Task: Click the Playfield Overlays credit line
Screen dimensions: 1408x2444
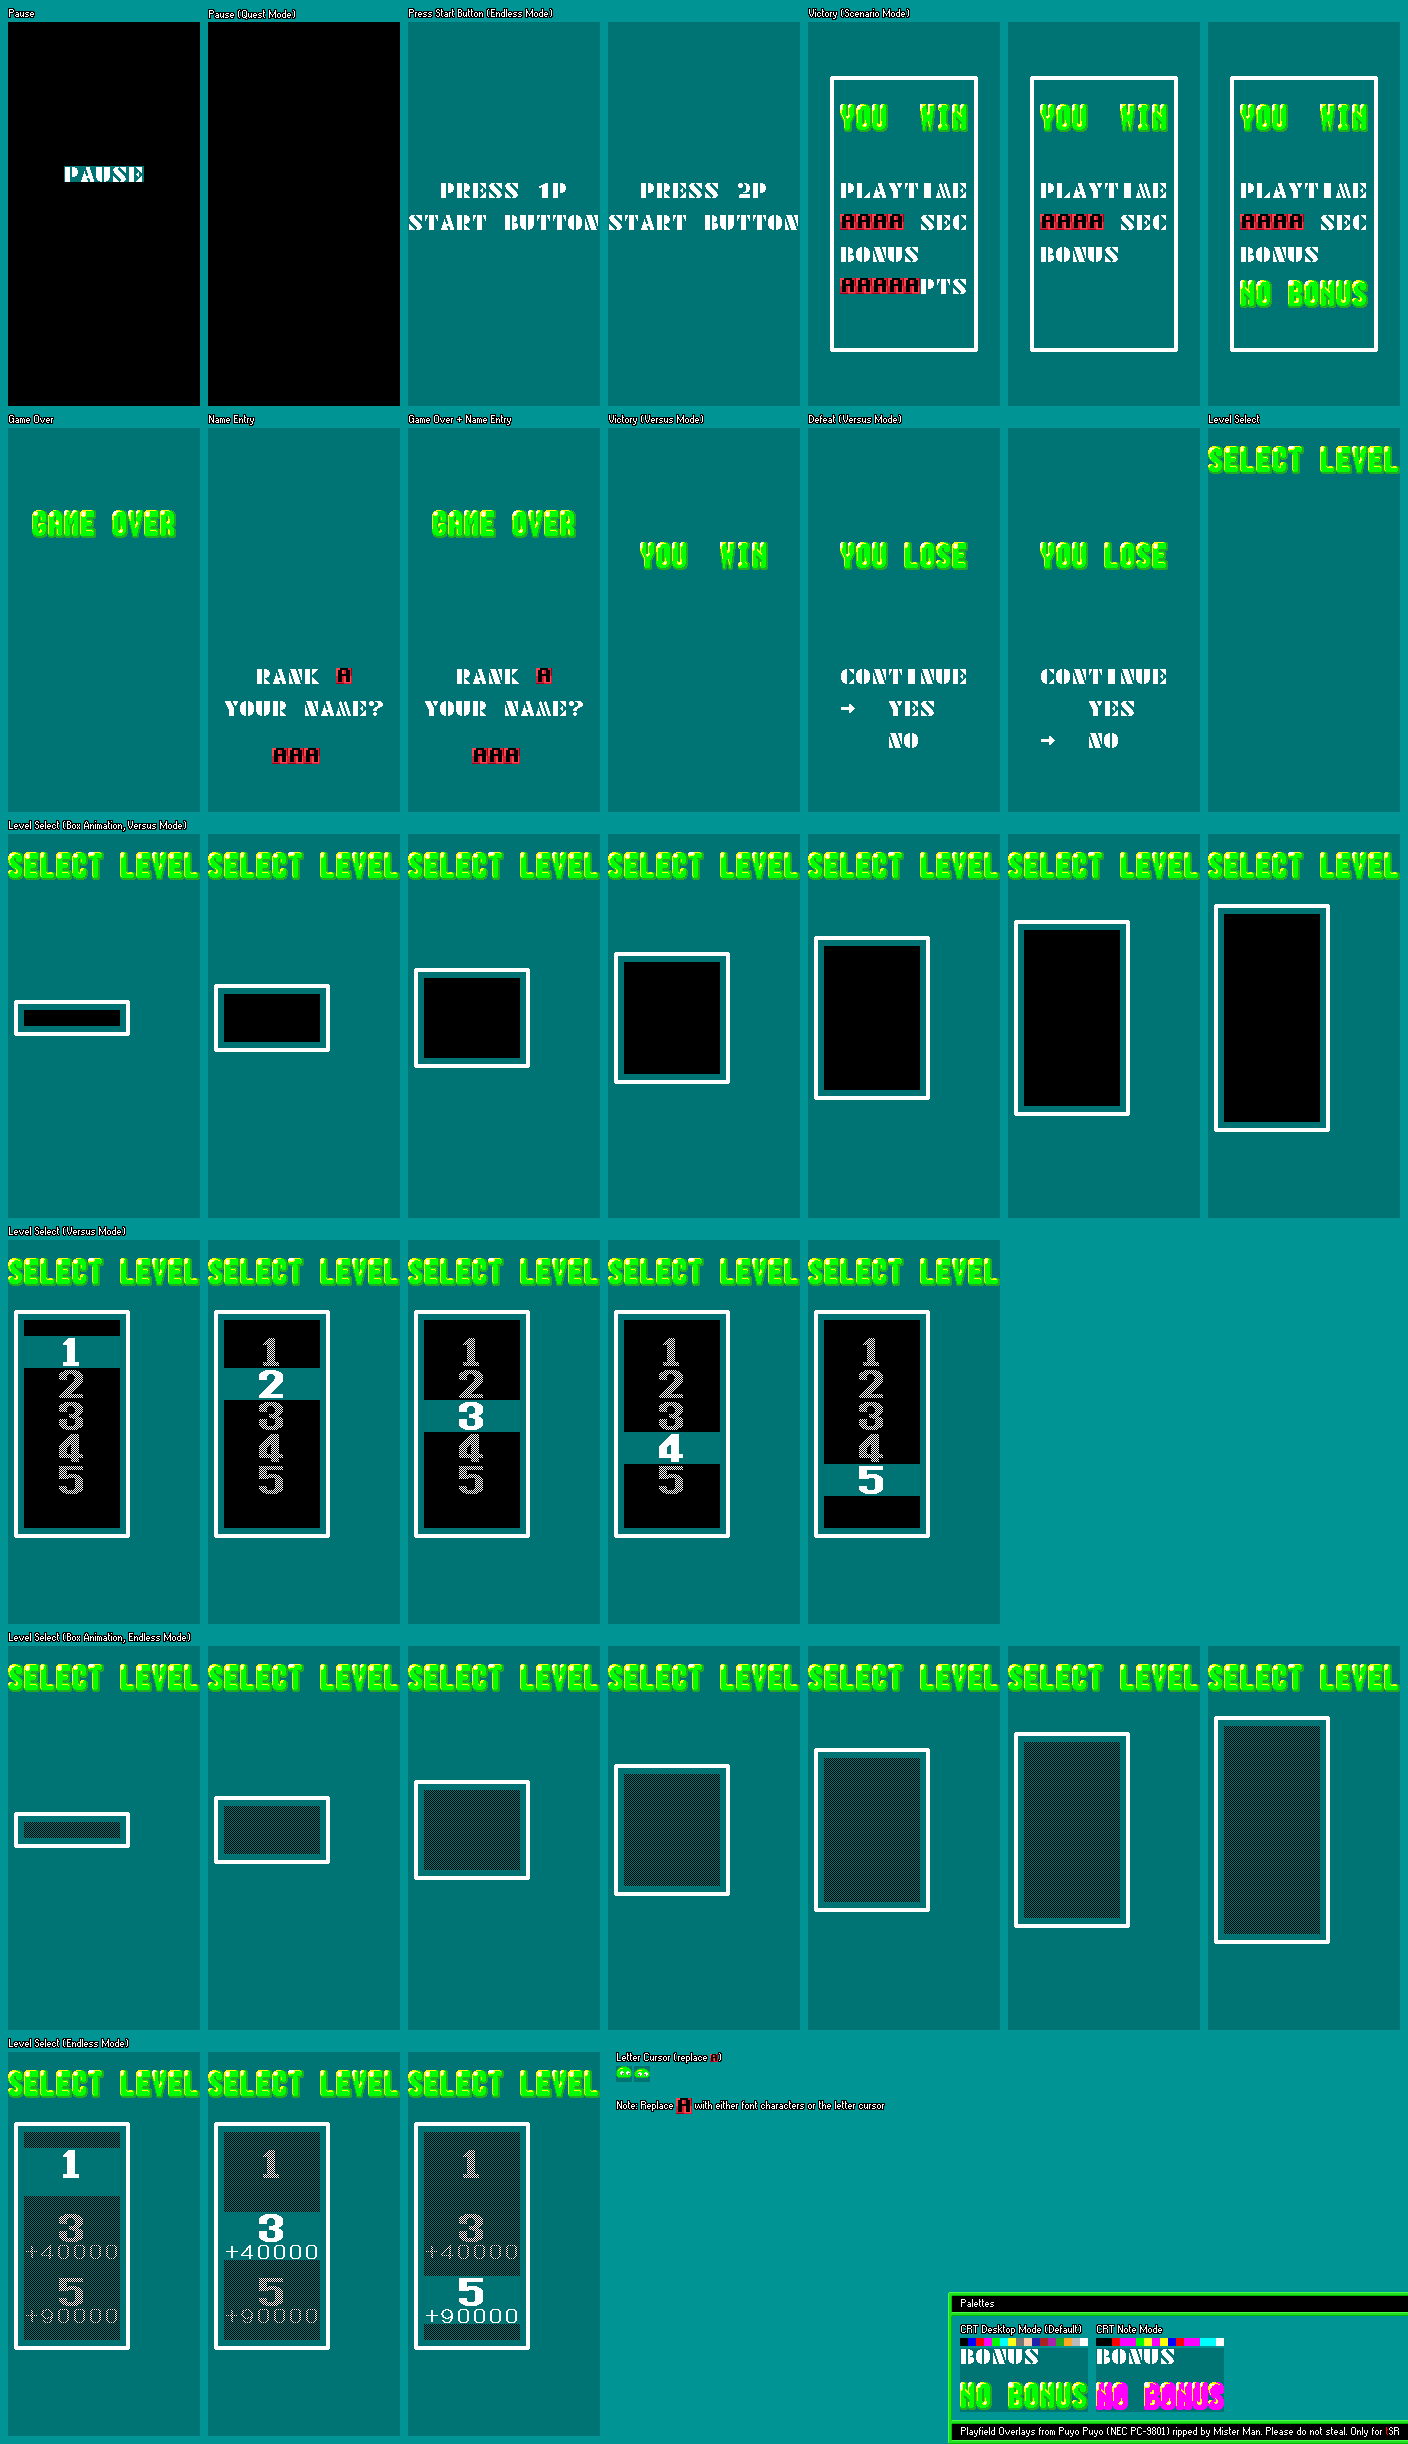Action: (x=1180, y=2432)
